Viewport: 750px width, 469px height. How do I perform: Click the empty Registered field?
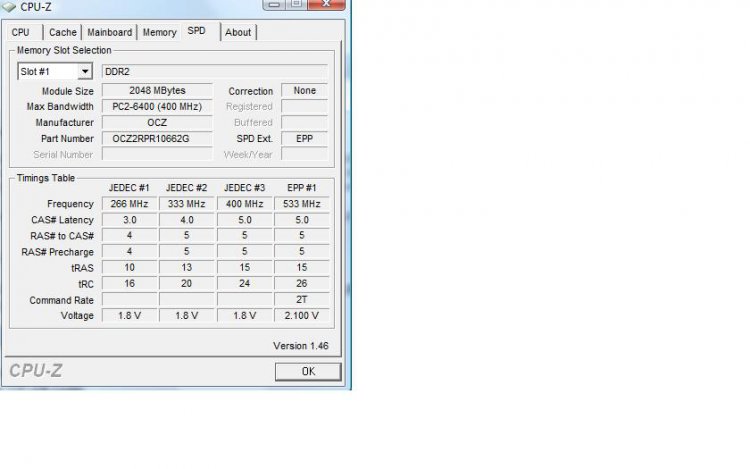point(305,107)
